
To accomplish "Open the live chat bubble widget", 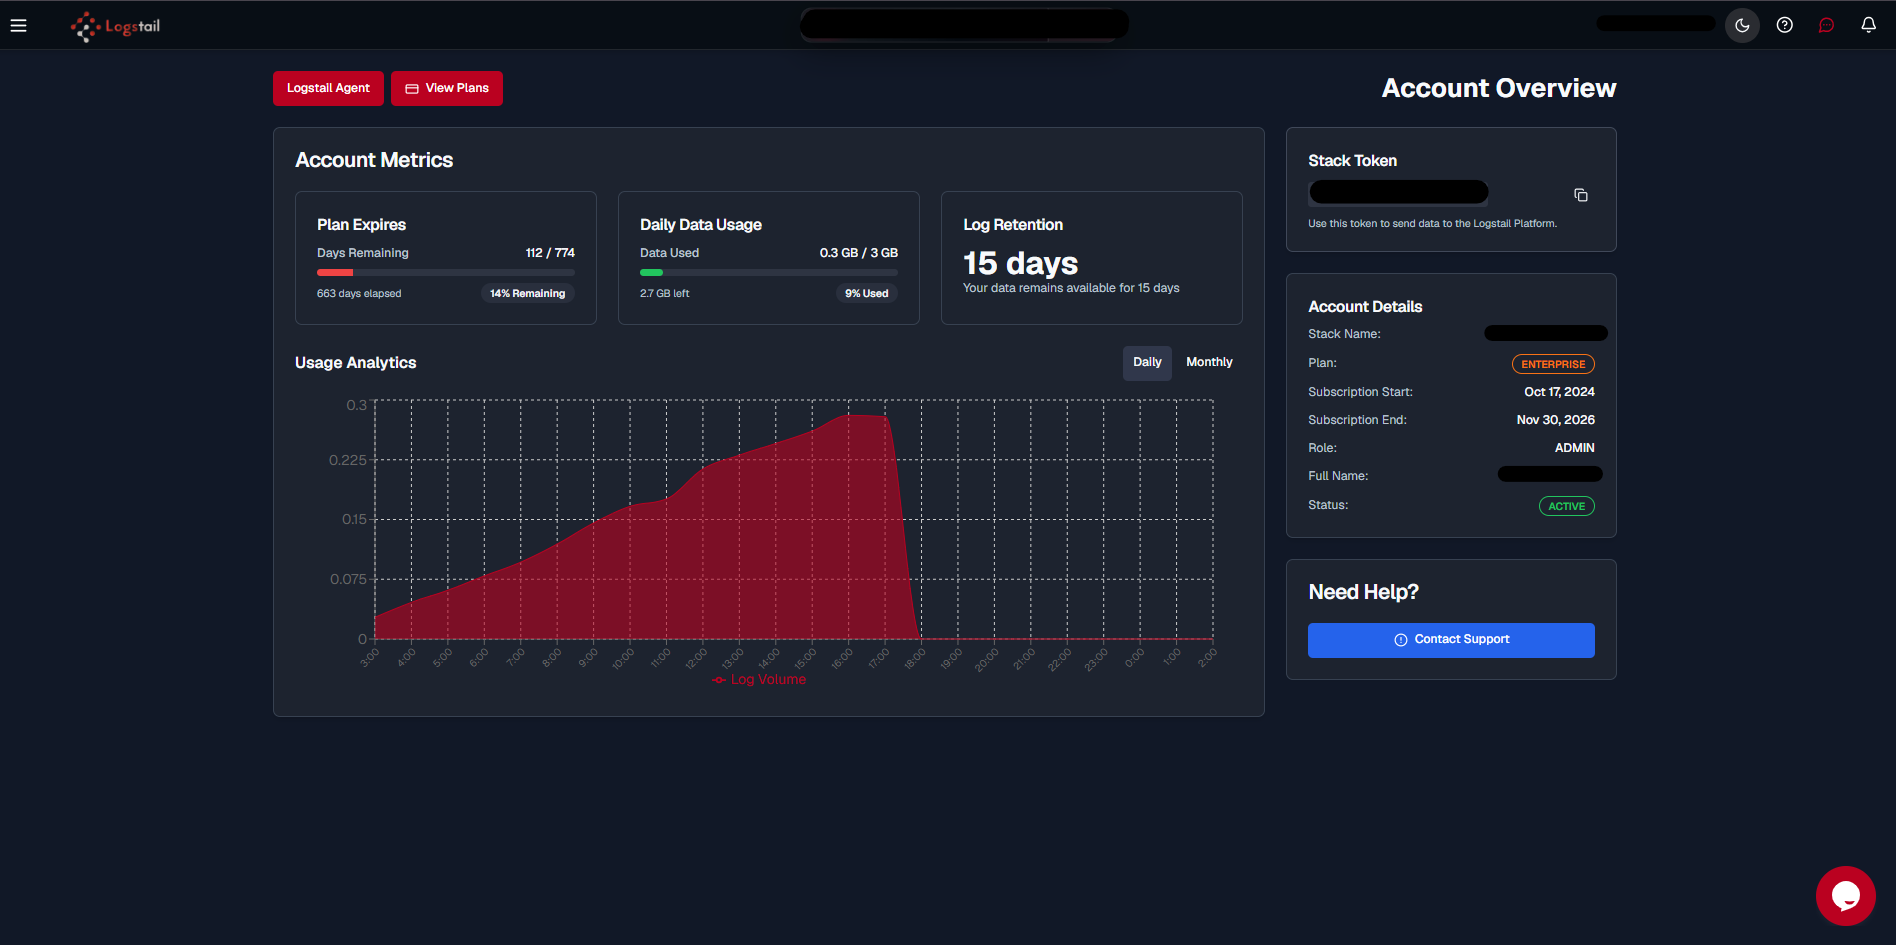I will (1846, 896).
